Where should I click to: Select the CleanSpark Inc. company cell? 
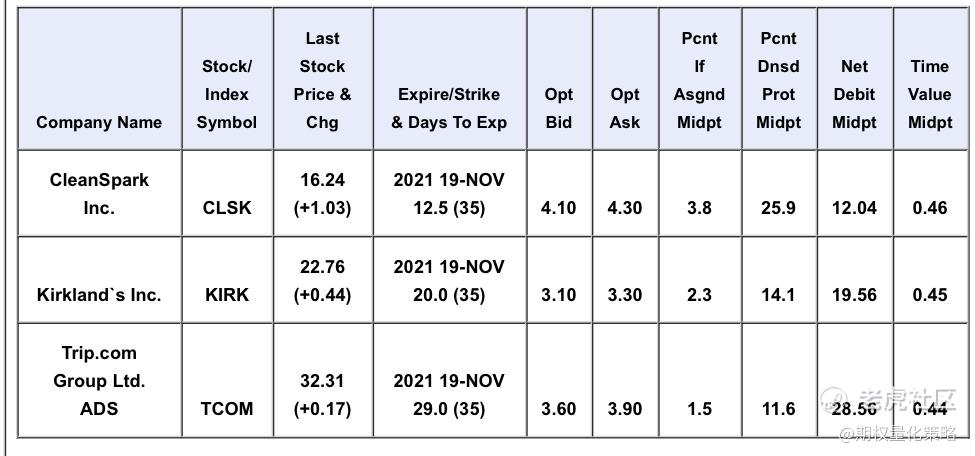pyautogui.click(x=99, y=193)
